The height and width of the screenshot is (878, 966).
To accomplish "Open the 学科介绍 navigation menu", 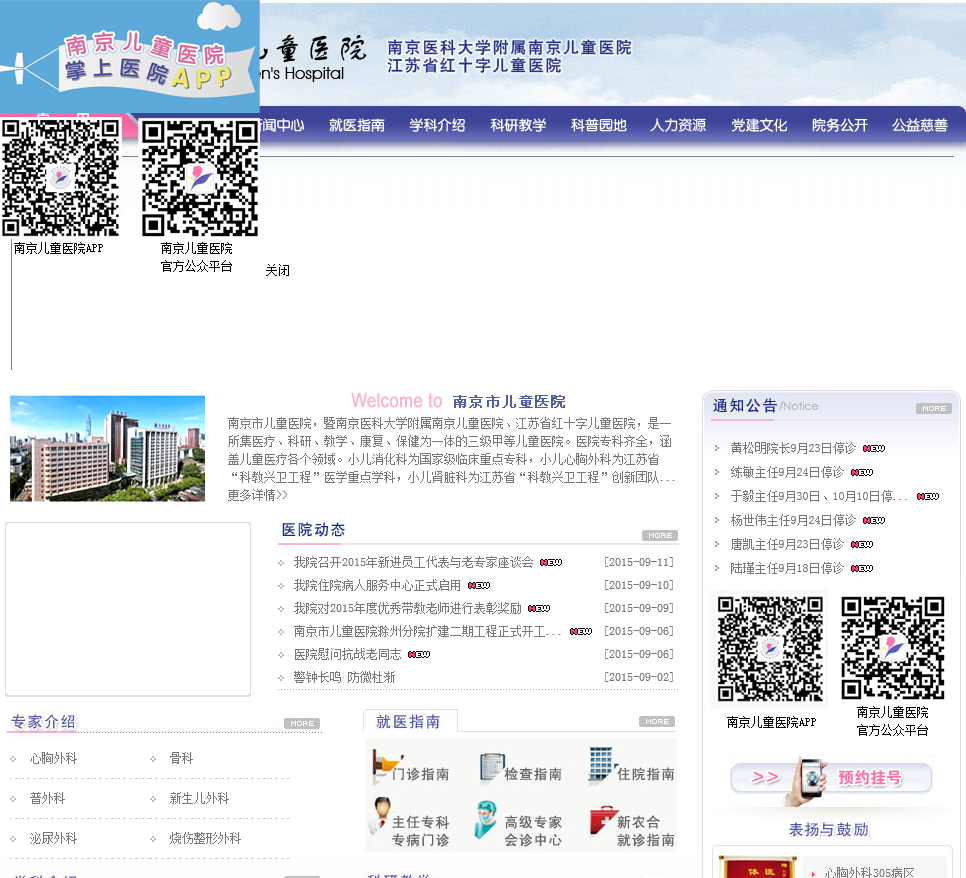I will tap(437, 125).
